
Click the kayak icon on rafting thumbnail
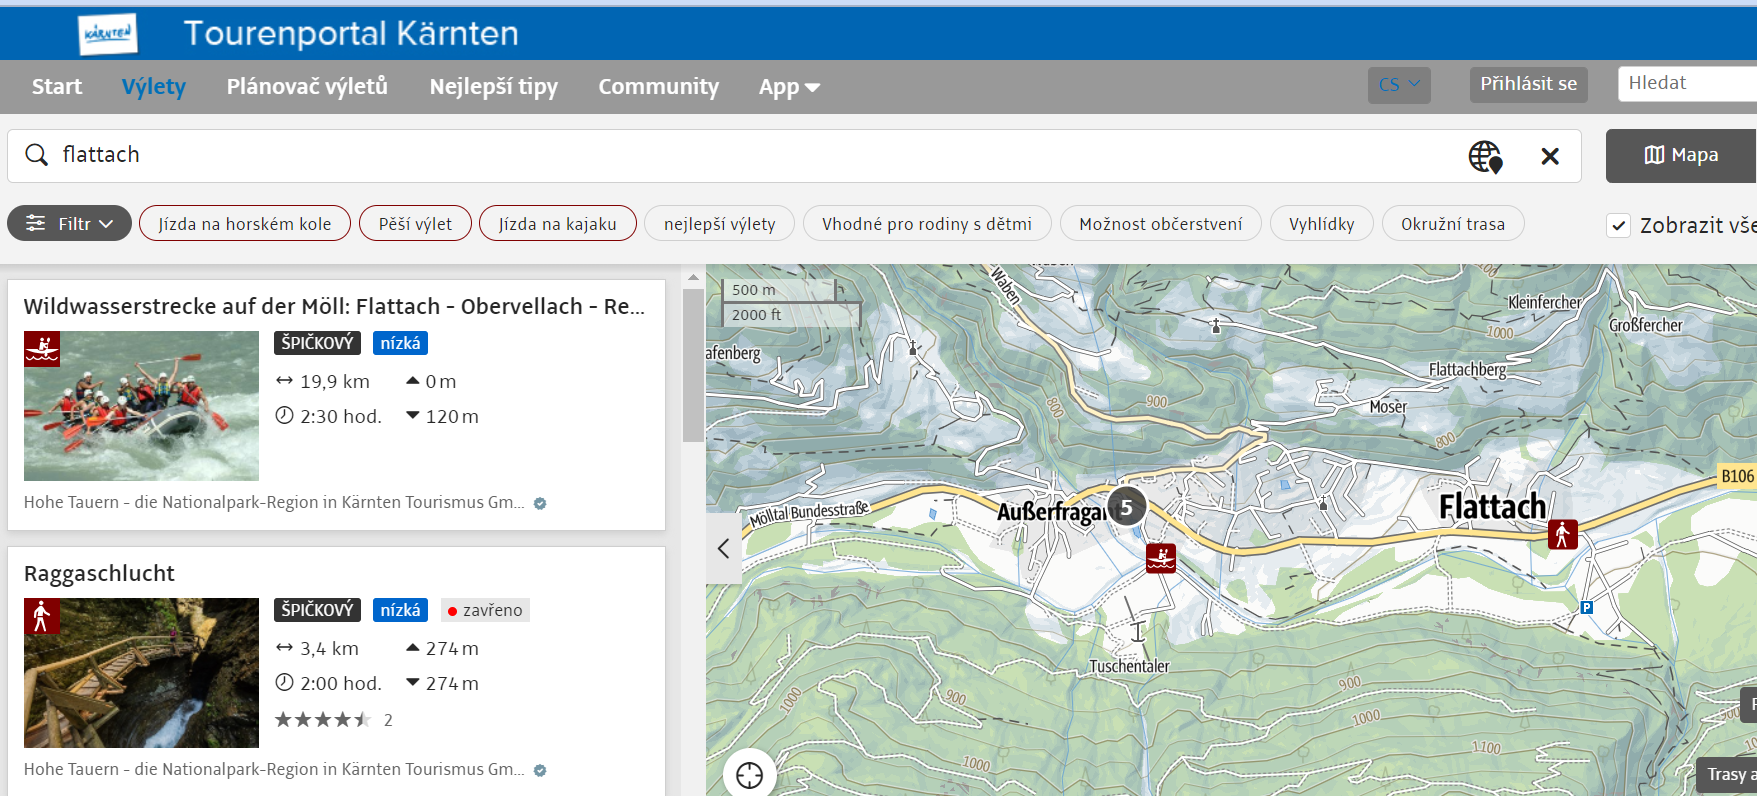[42, 349]
